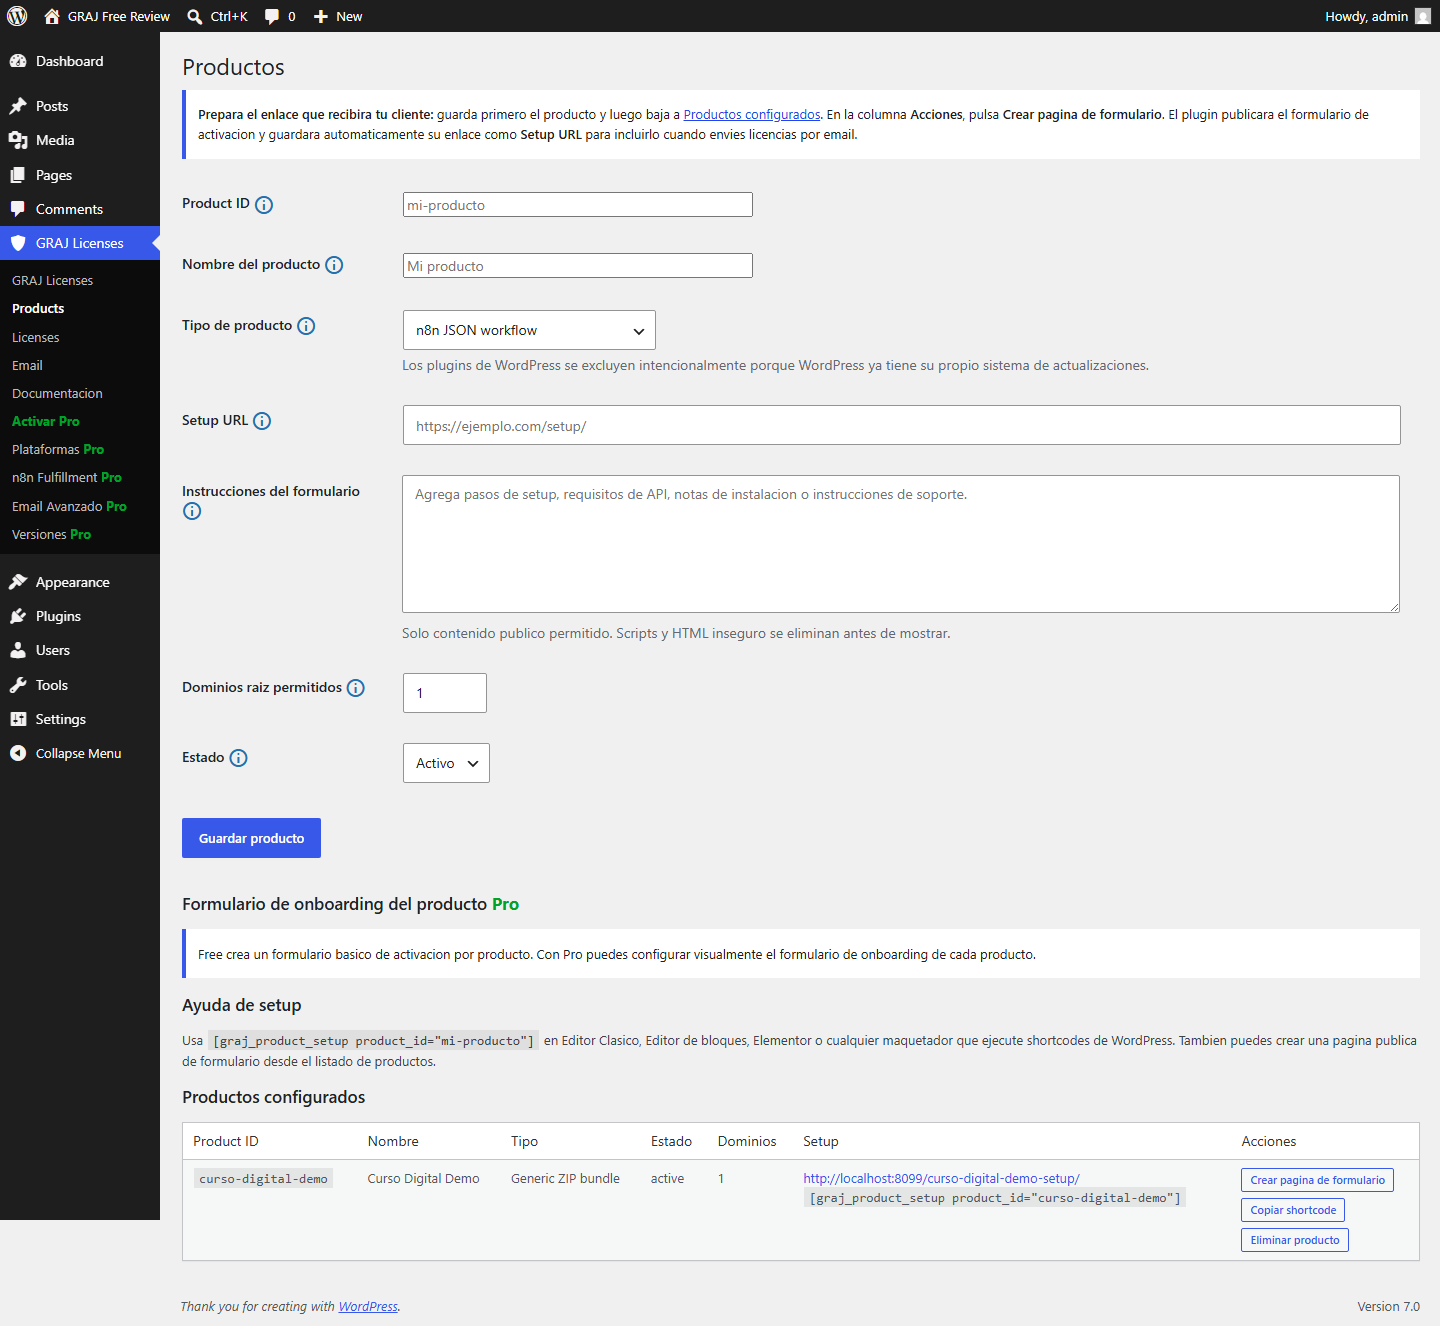Image resolution: width=1440 pixels, height=1326 pixels.
Task: Click the Plugins plug icon
Action: pyautogui.click(x=18, y=616)
